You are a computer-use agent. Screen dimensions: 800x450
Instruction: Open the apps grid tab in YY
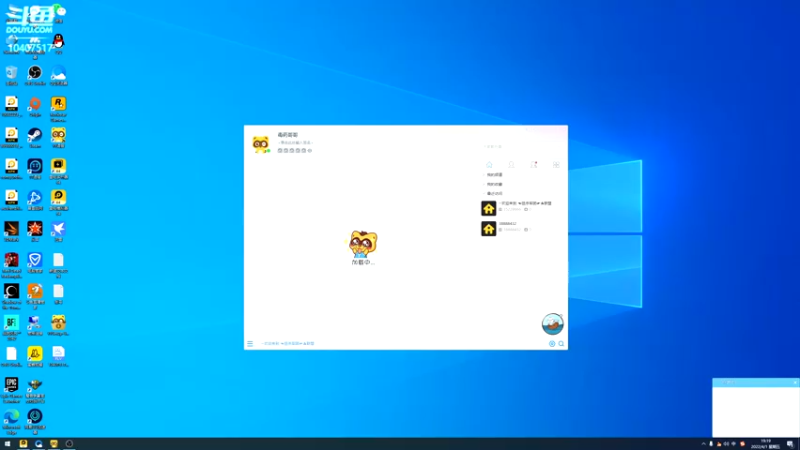pyautogui.click(x=556, y=165)
